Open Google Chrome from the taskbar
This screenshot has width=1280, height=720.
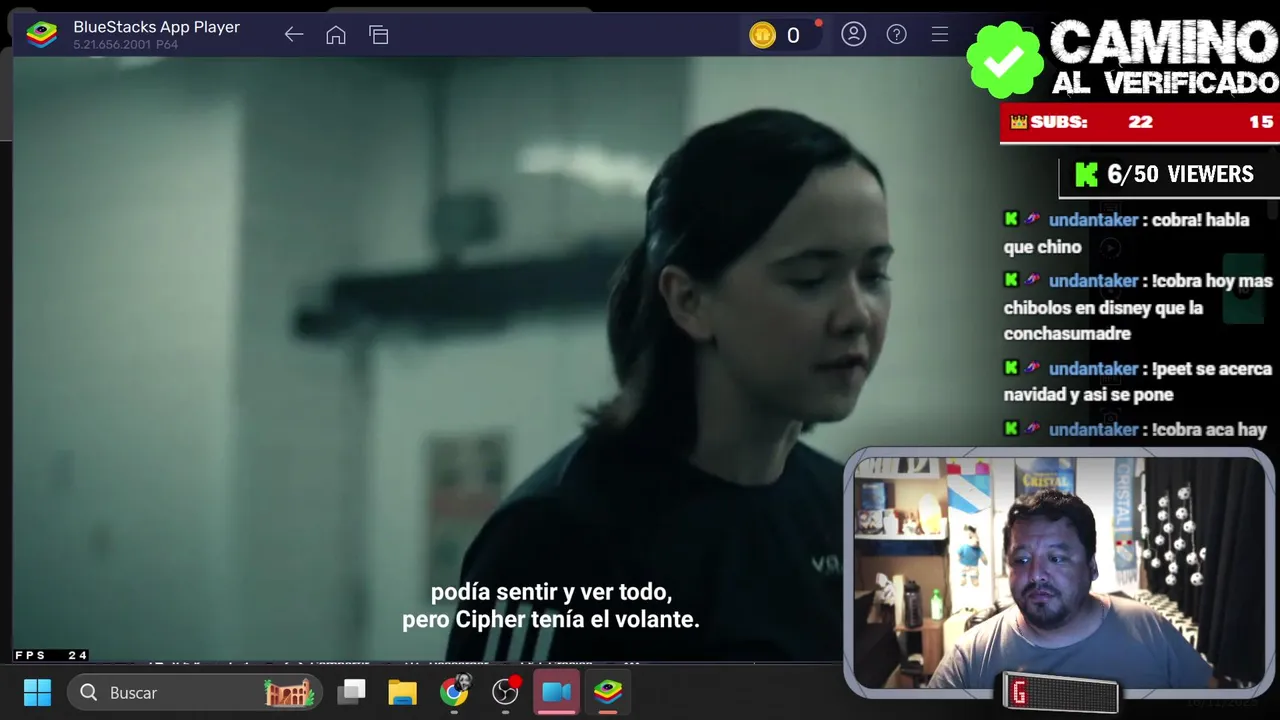pyautogui.click(x=454, y=692)
